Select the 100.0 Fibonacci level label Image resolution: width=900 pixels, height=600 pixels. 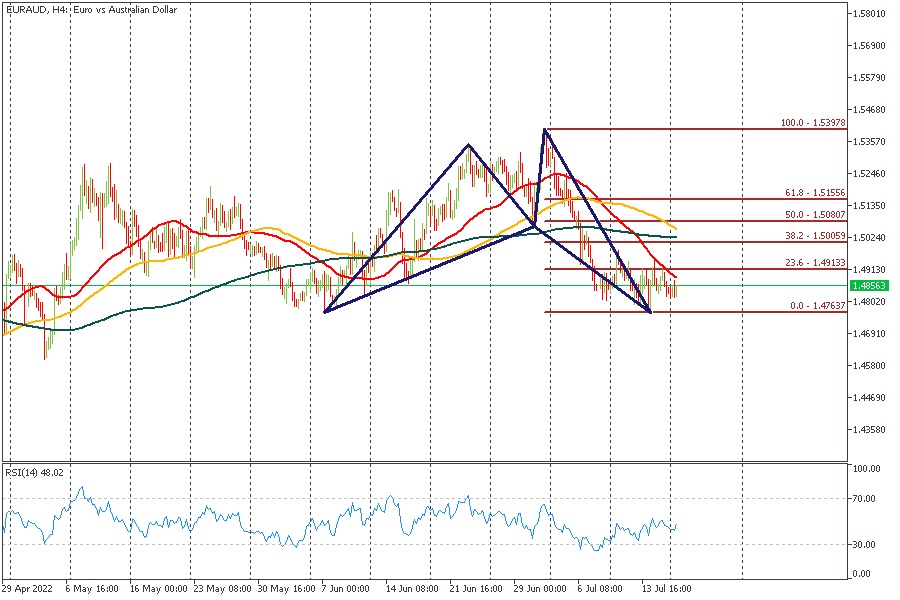[x=813, y=123]
